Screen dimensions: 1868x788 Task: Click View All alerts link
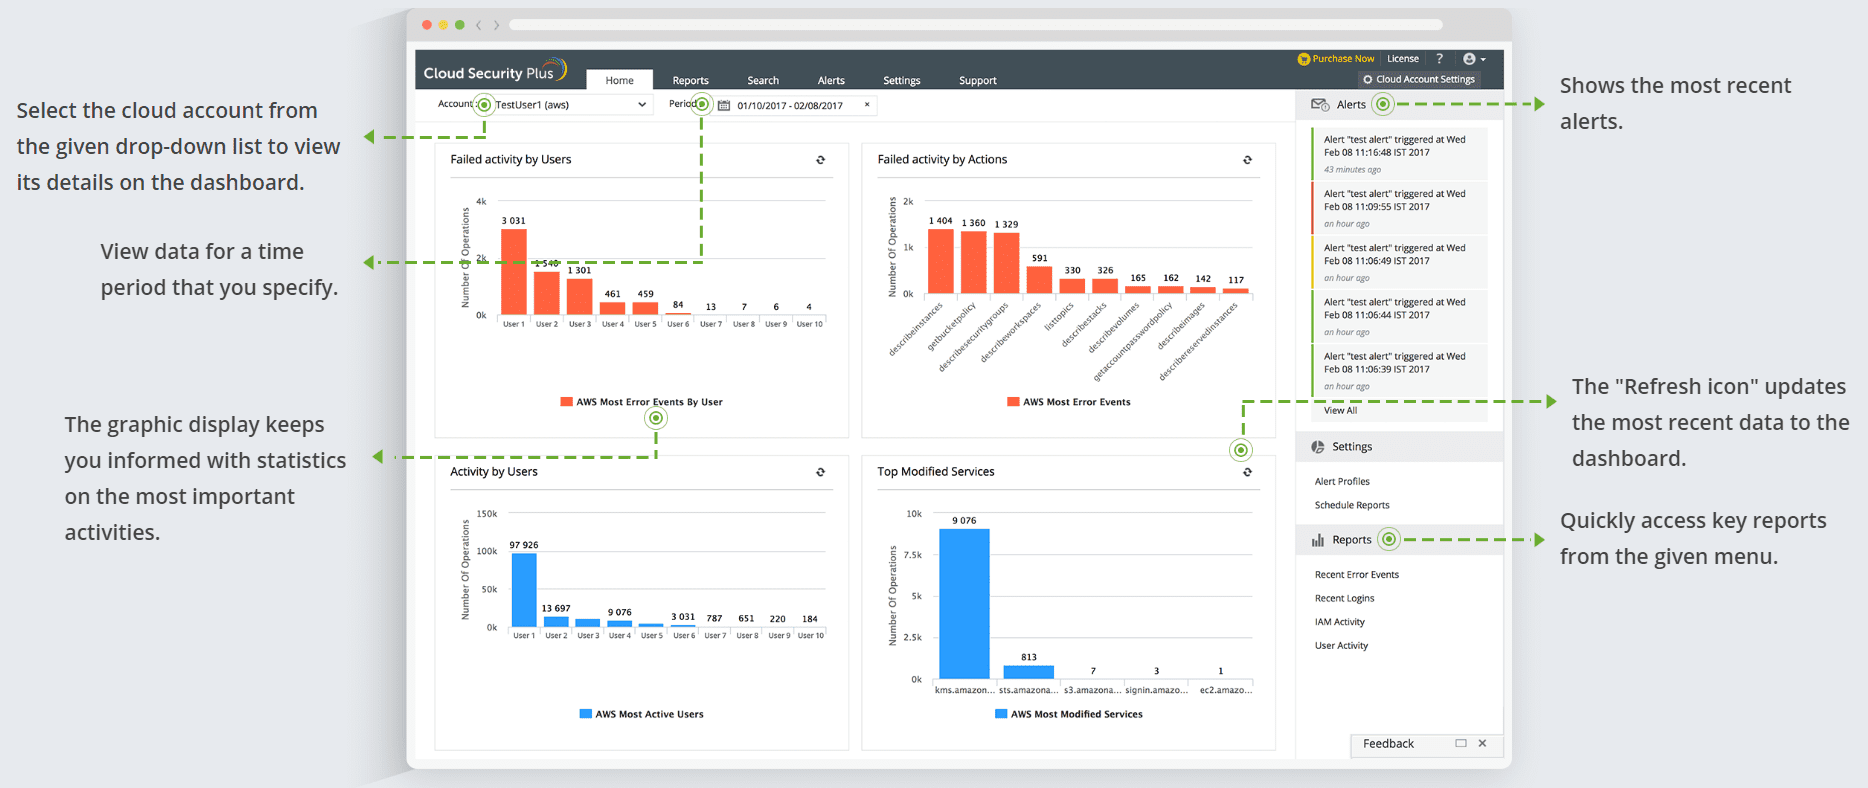(x=1340, y=411)
